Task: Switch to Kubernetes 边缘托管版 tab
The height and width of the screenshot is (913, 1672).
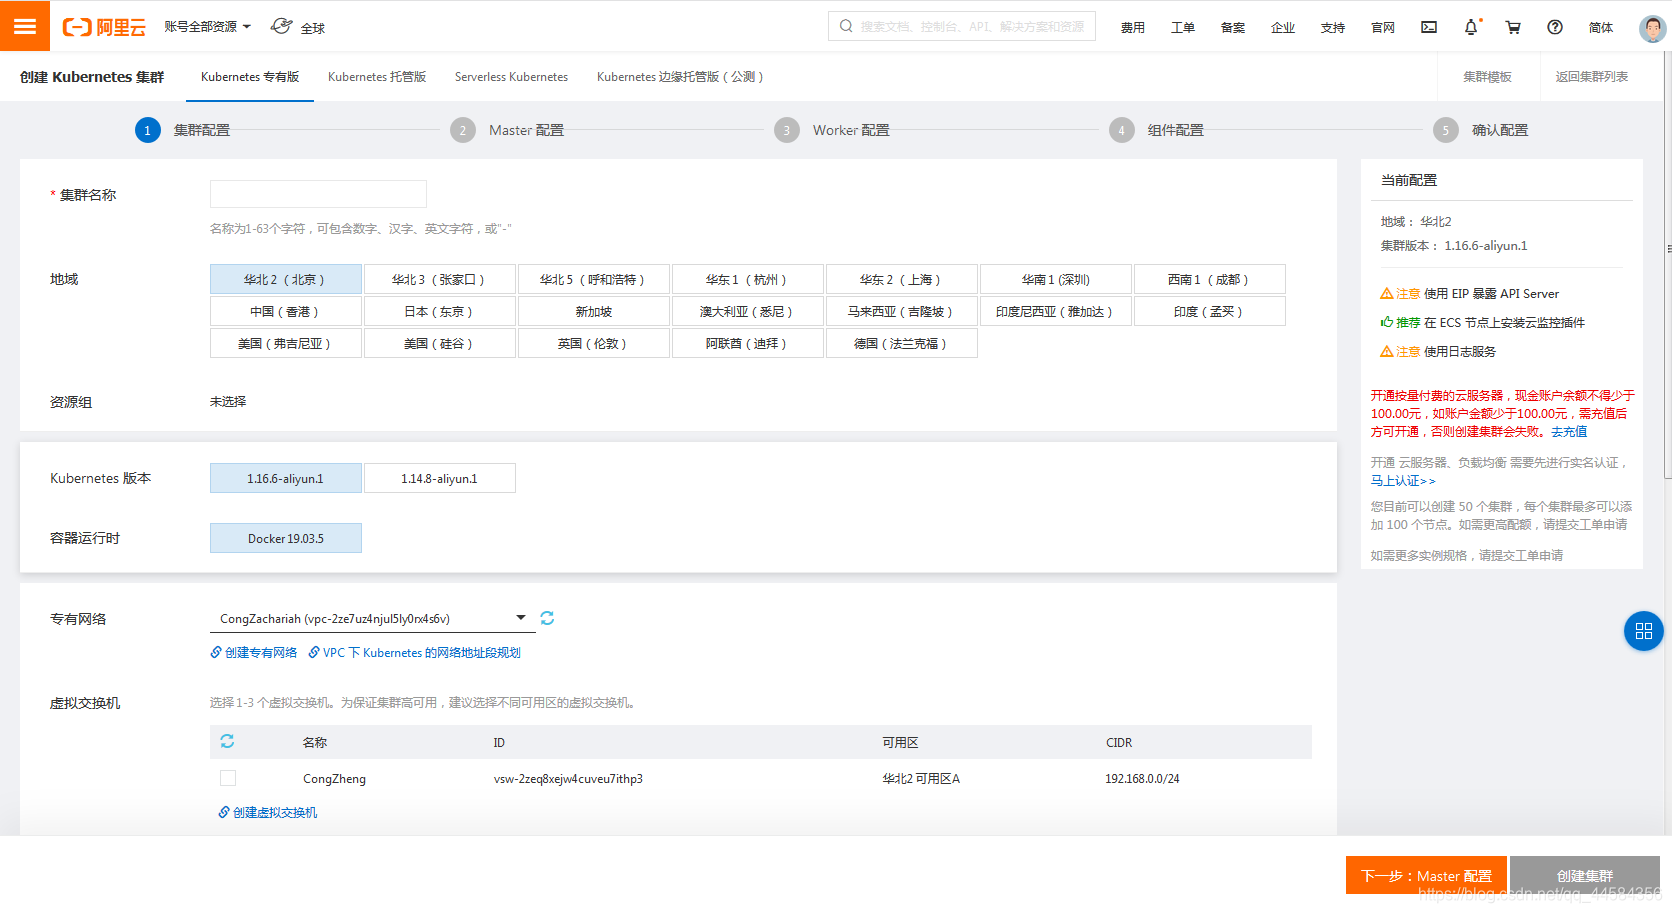Action: click(x=680, y=76)
